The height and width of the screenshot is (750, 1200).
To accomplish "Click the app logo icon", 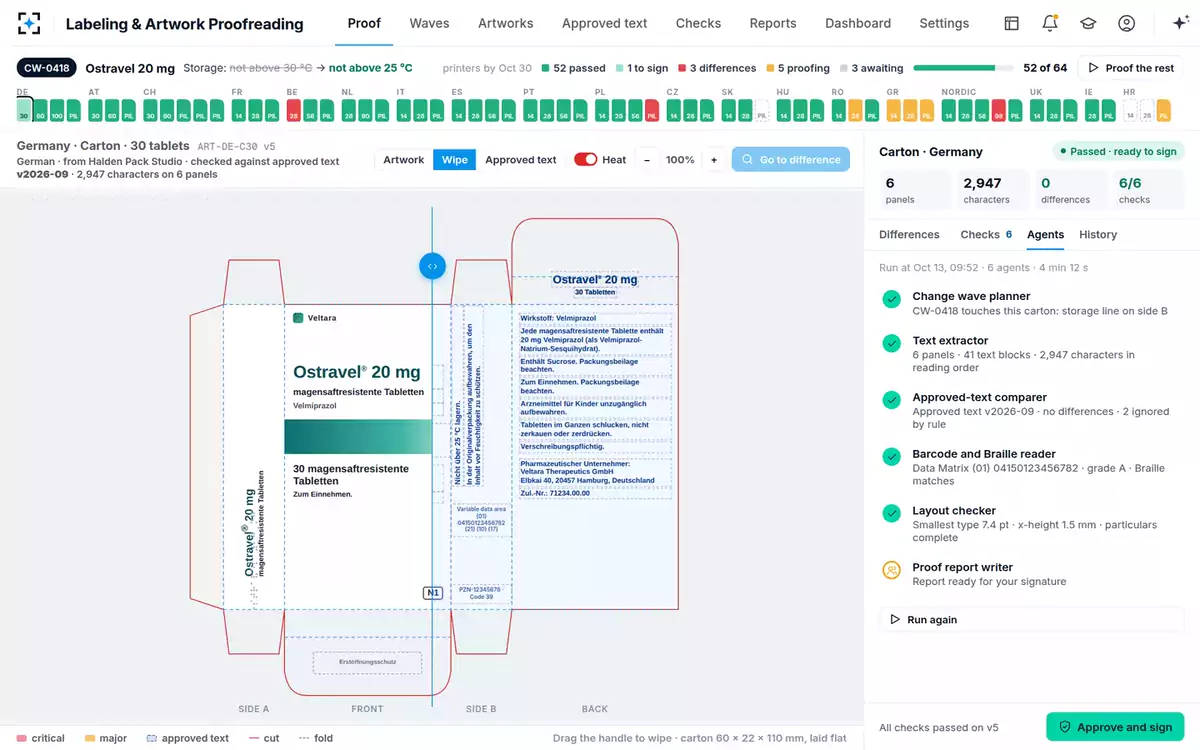I will pos(29,23).
